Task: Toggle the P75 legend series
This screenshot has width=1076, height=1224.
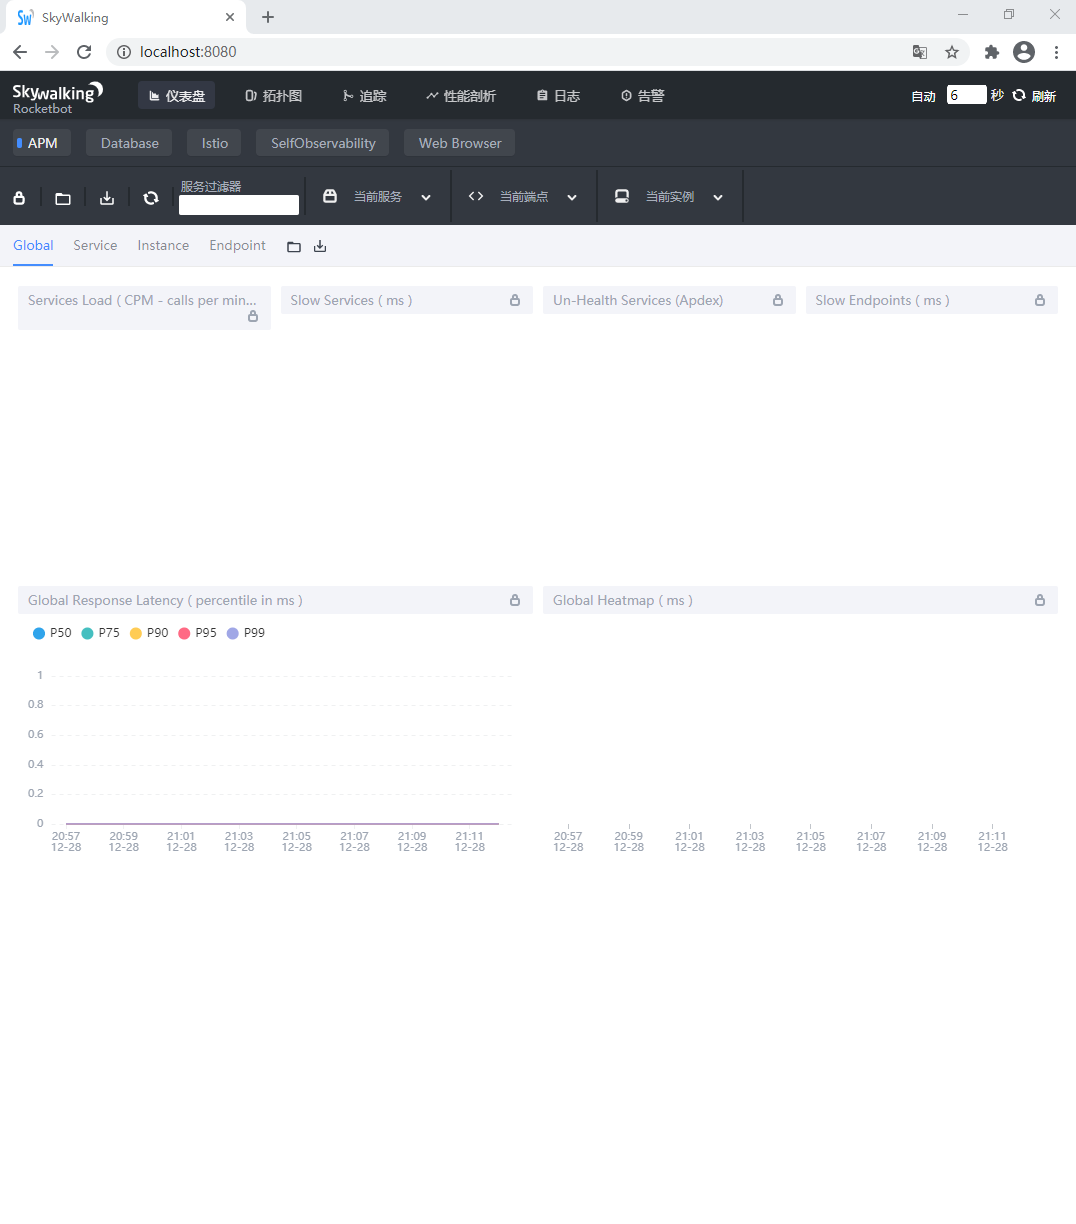Action: 100,633
